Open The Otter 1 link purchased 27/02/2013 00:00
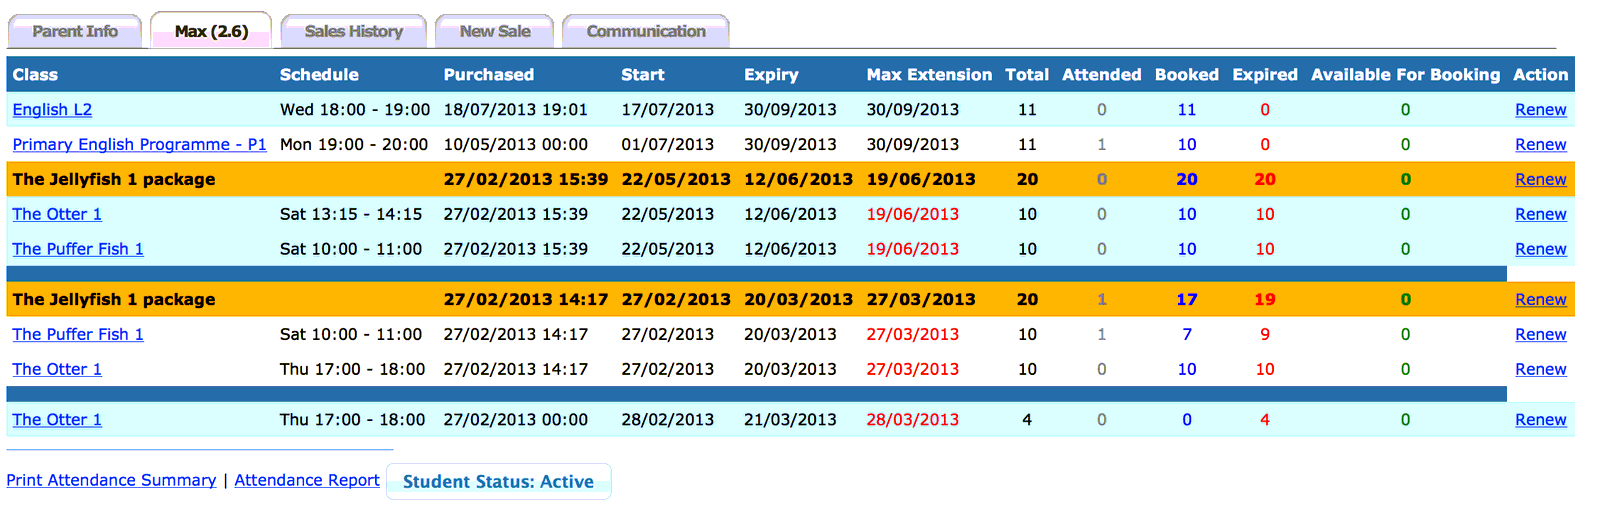The image size is (1600, 512). coord(57,420)
